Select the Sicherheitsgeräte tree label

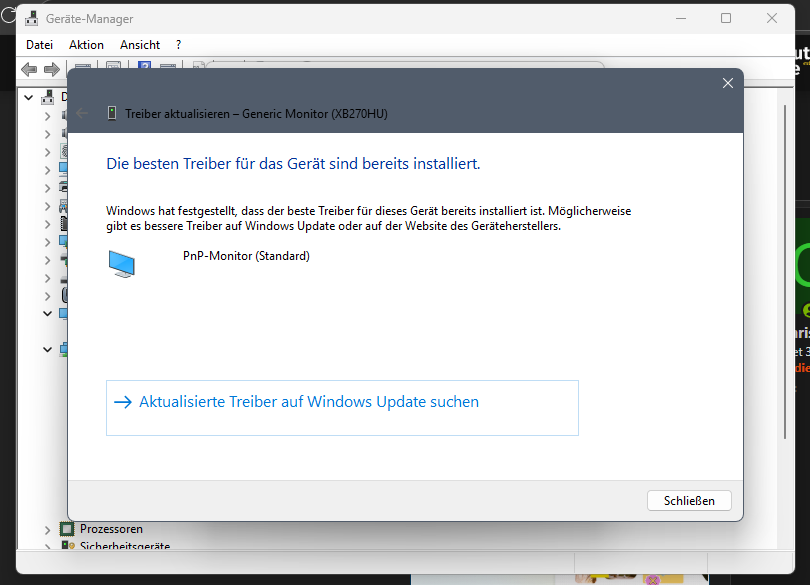pyautogui.click(x=125, y=545)
